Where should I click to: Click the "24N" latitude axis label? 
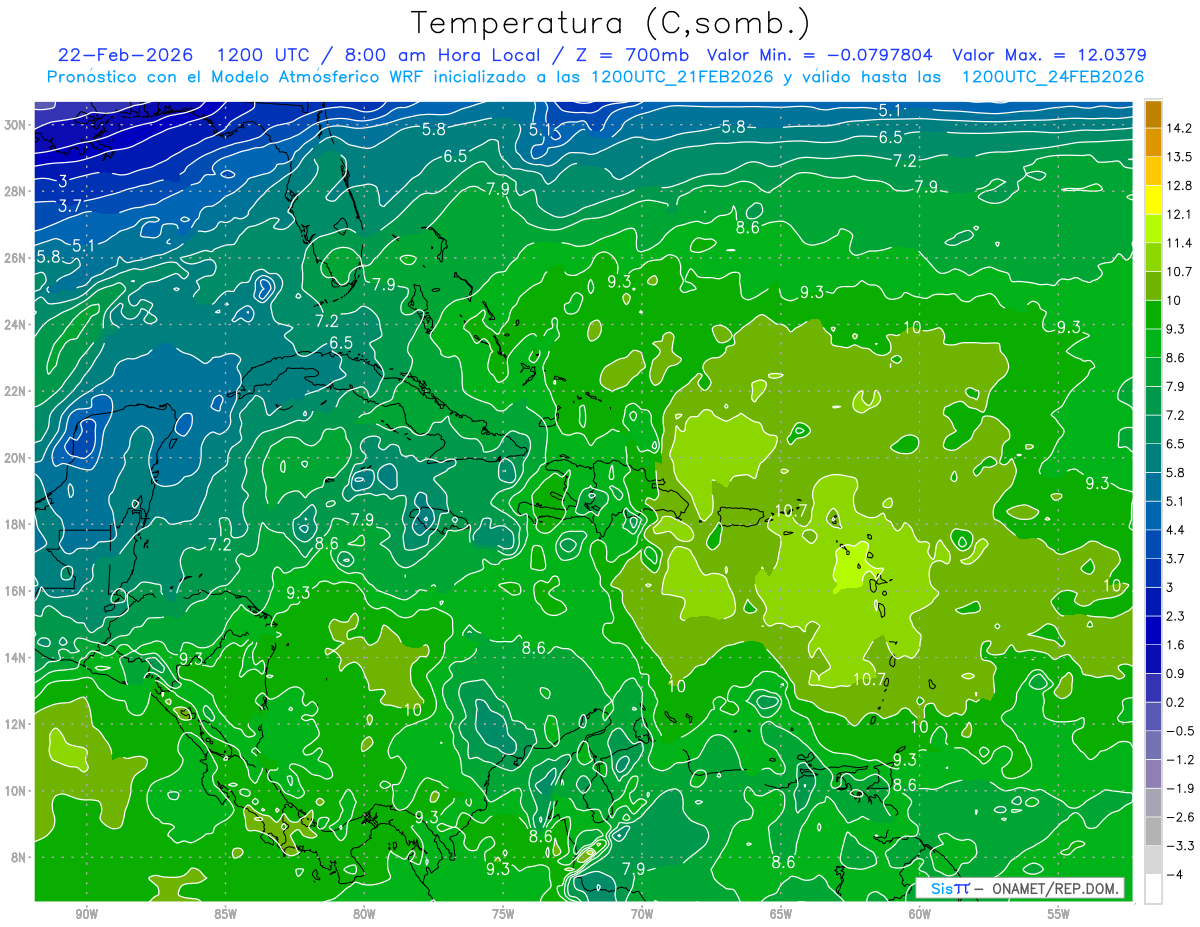coord(16,324)
